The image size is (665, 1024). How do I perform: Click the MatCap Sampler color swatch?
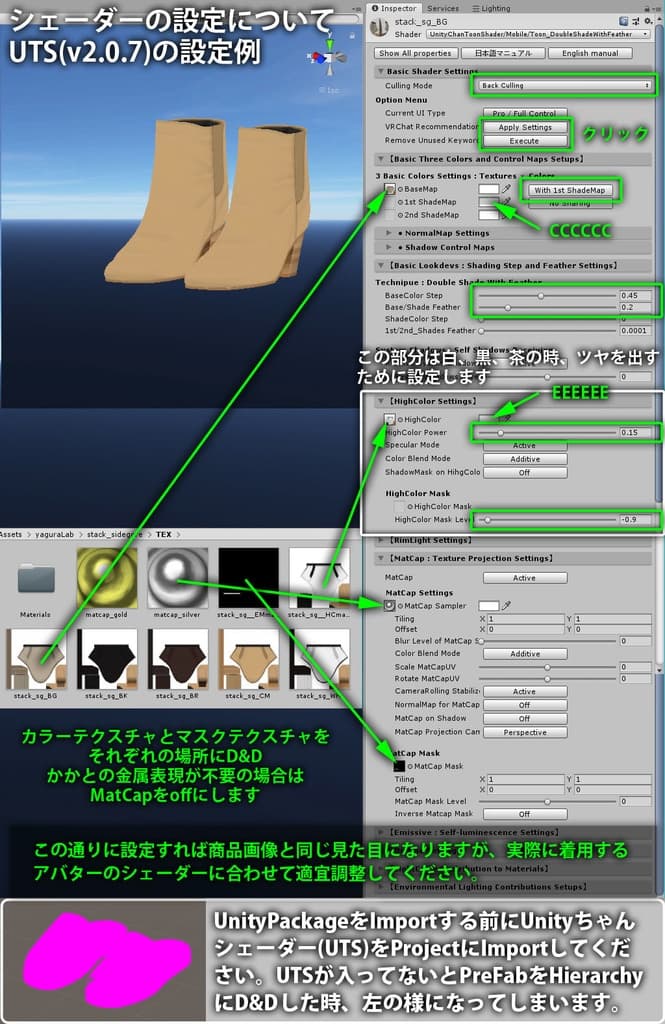(489, 605)
